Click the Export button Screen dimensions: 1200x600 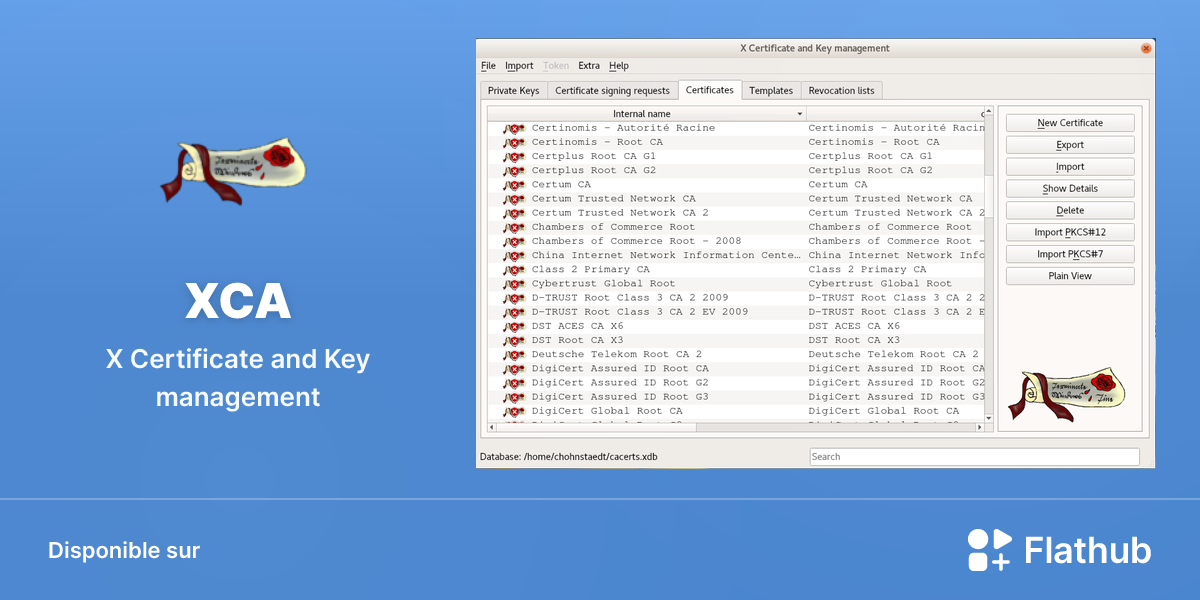[1070, 145]
